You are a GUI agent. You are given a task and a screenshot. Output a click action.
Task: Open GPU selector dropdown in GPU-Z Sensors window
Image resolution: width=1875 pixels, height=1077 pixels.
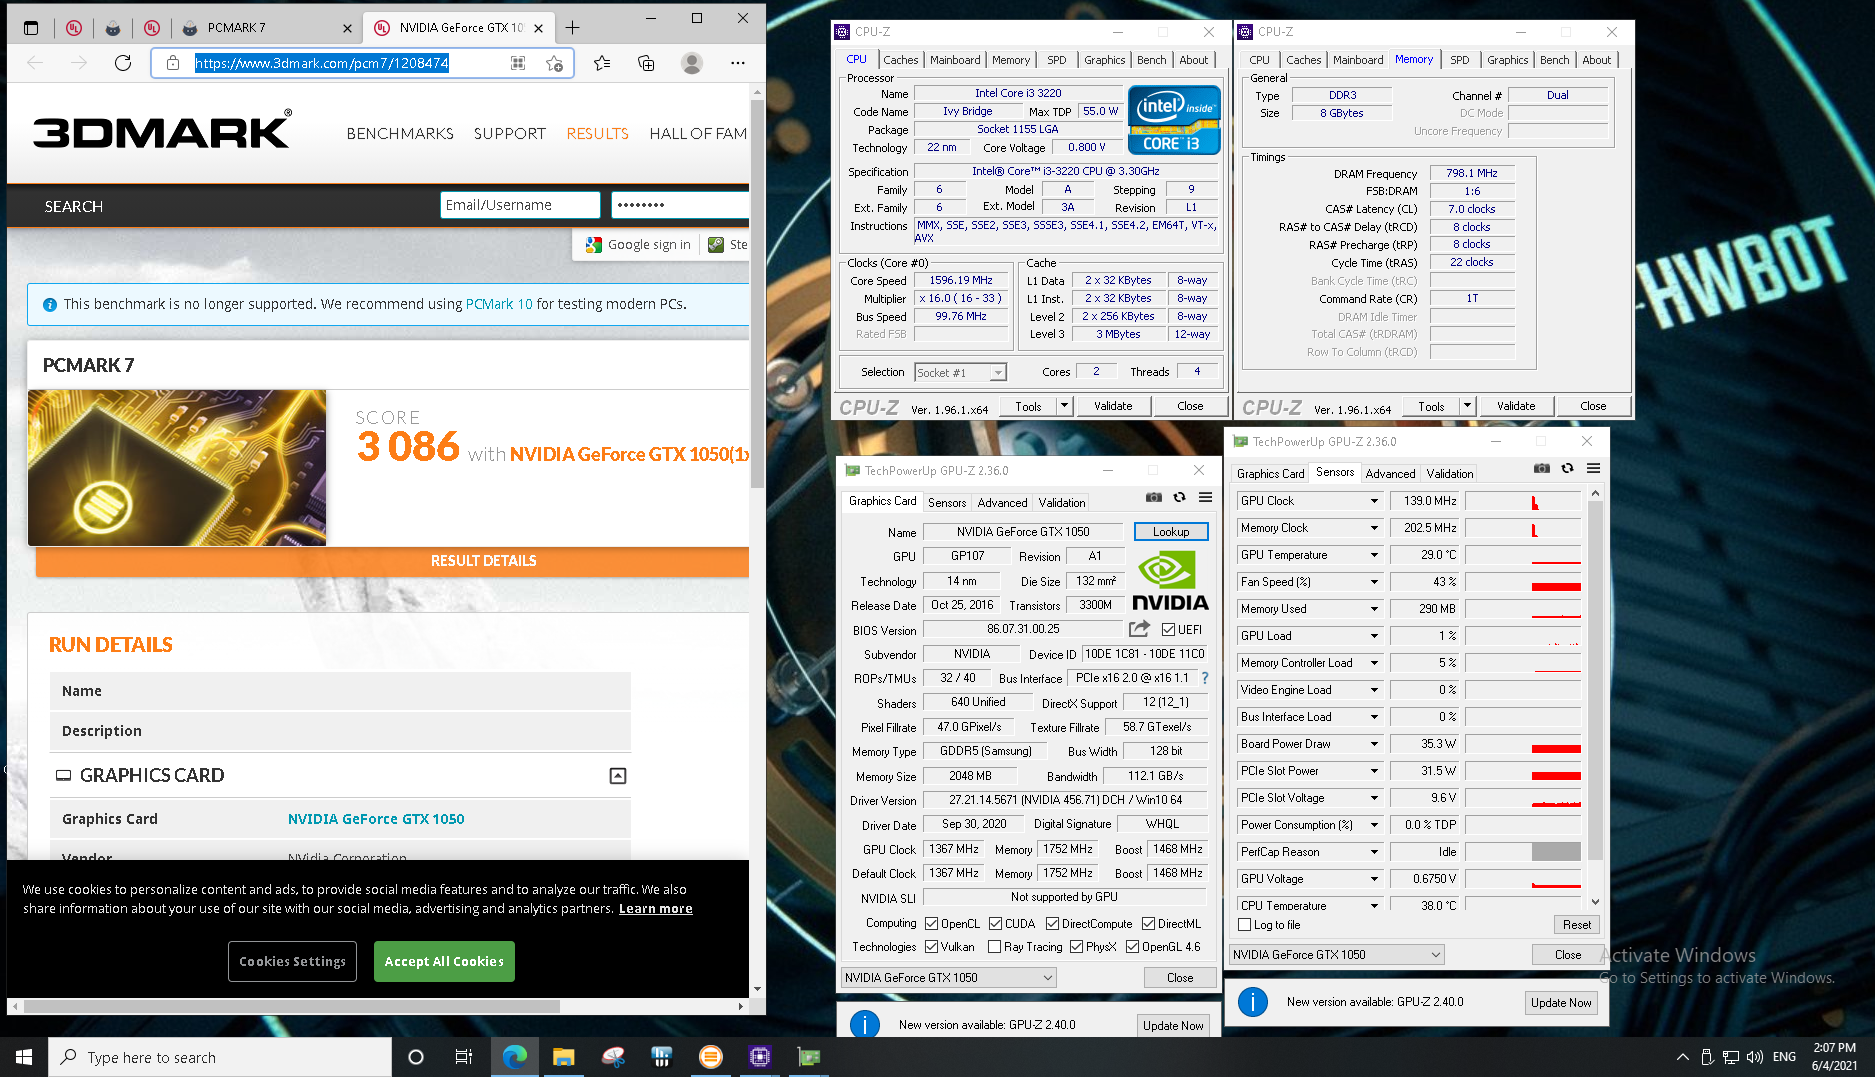1337,955
